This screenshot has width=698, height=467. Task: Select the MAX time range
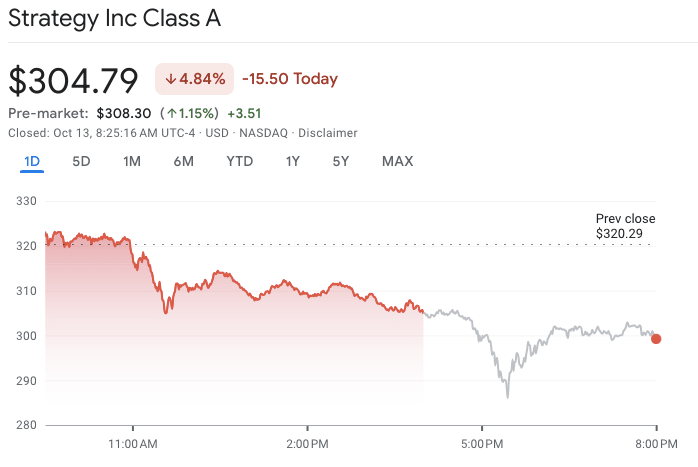(397, 162)
